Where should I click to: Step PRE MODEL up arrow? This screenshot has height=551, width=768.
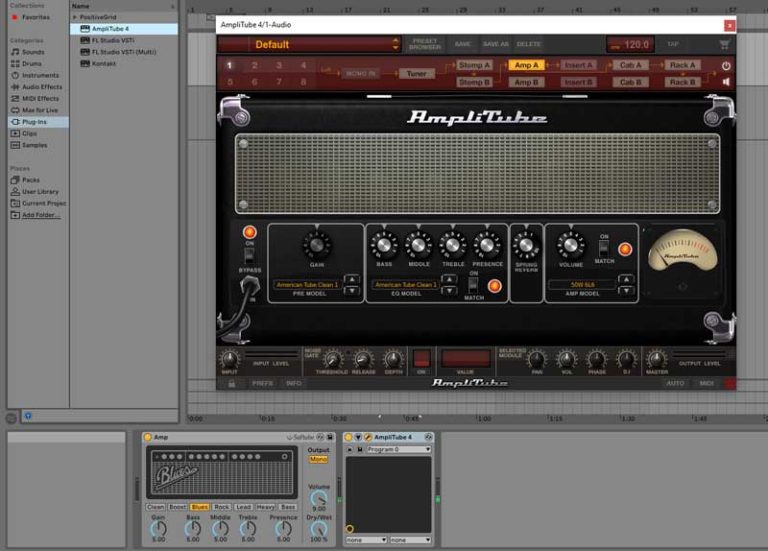click(352, 280)
